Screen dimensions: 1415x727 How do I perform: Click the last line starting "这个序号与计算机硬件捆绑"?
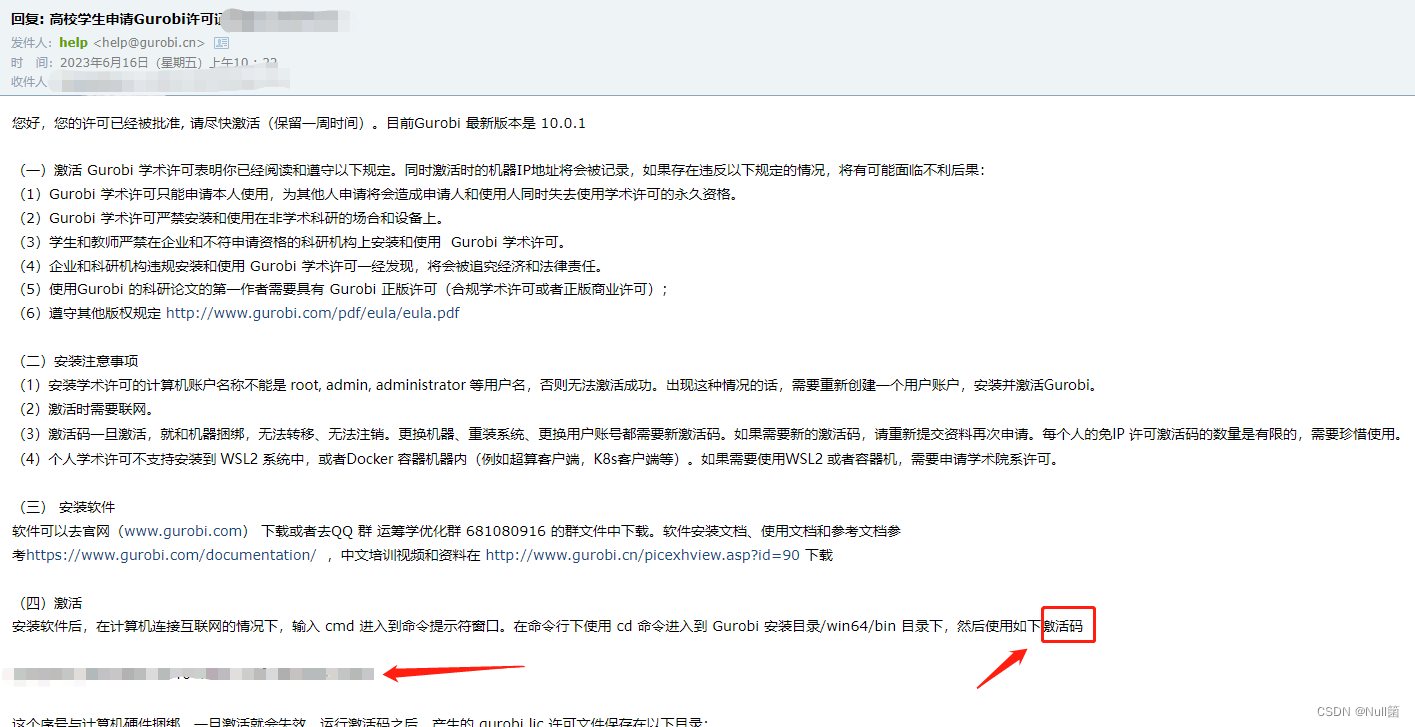[360, 721]
